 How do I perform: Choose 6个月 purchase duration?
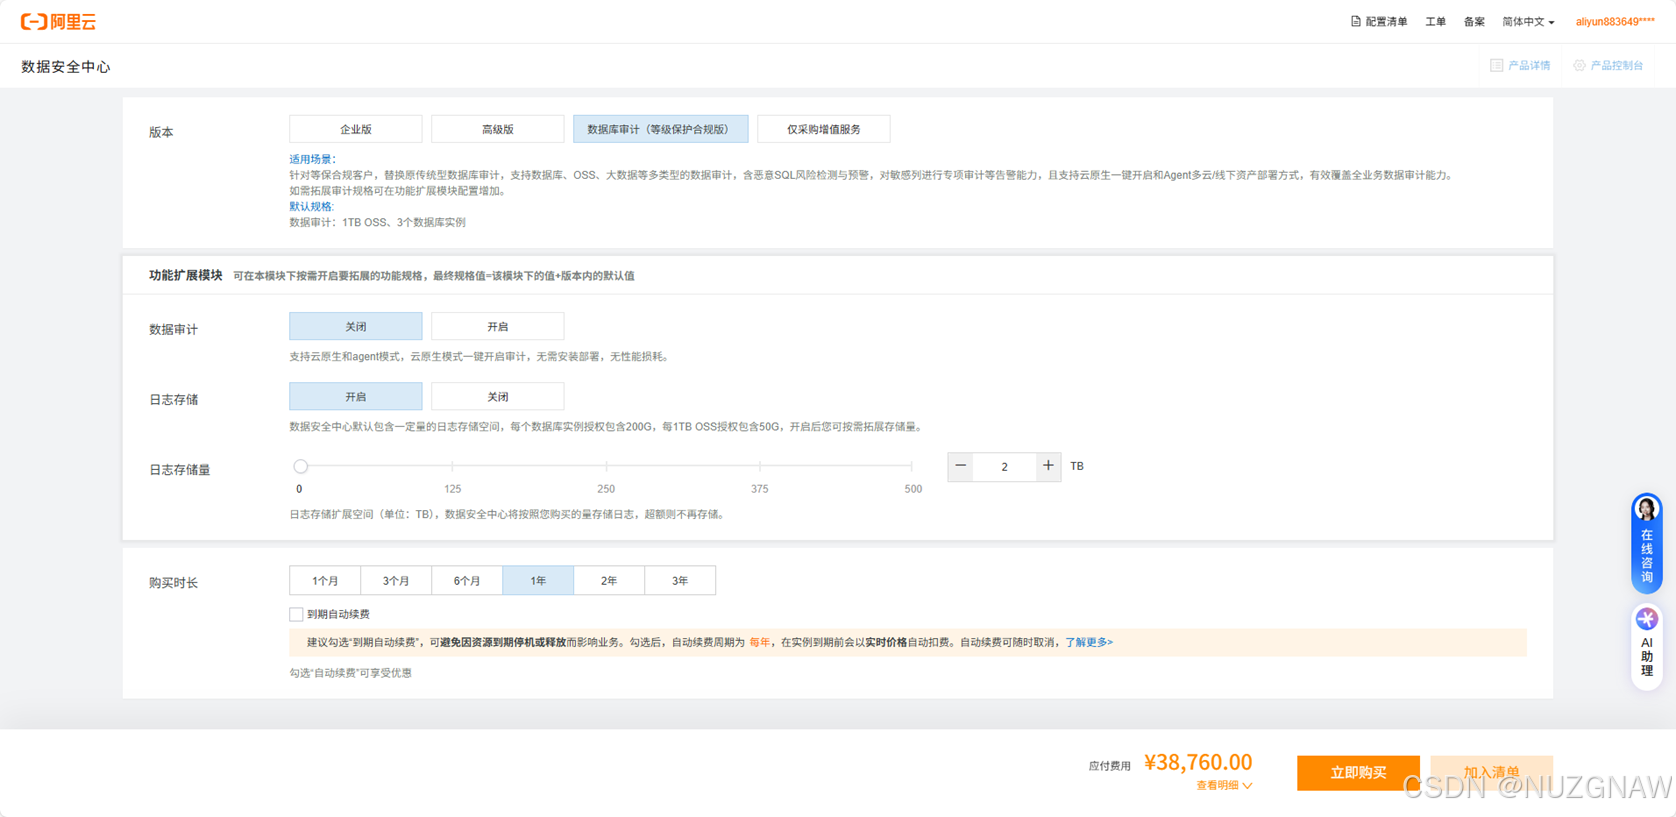[467, 580]
